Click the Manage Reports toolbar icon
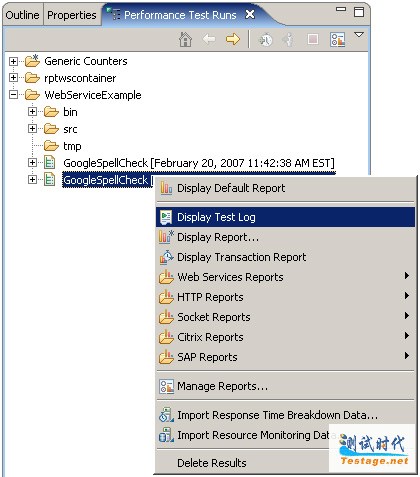Image resolution: width=420 pixels, height=477 pixels. [337, 40]
